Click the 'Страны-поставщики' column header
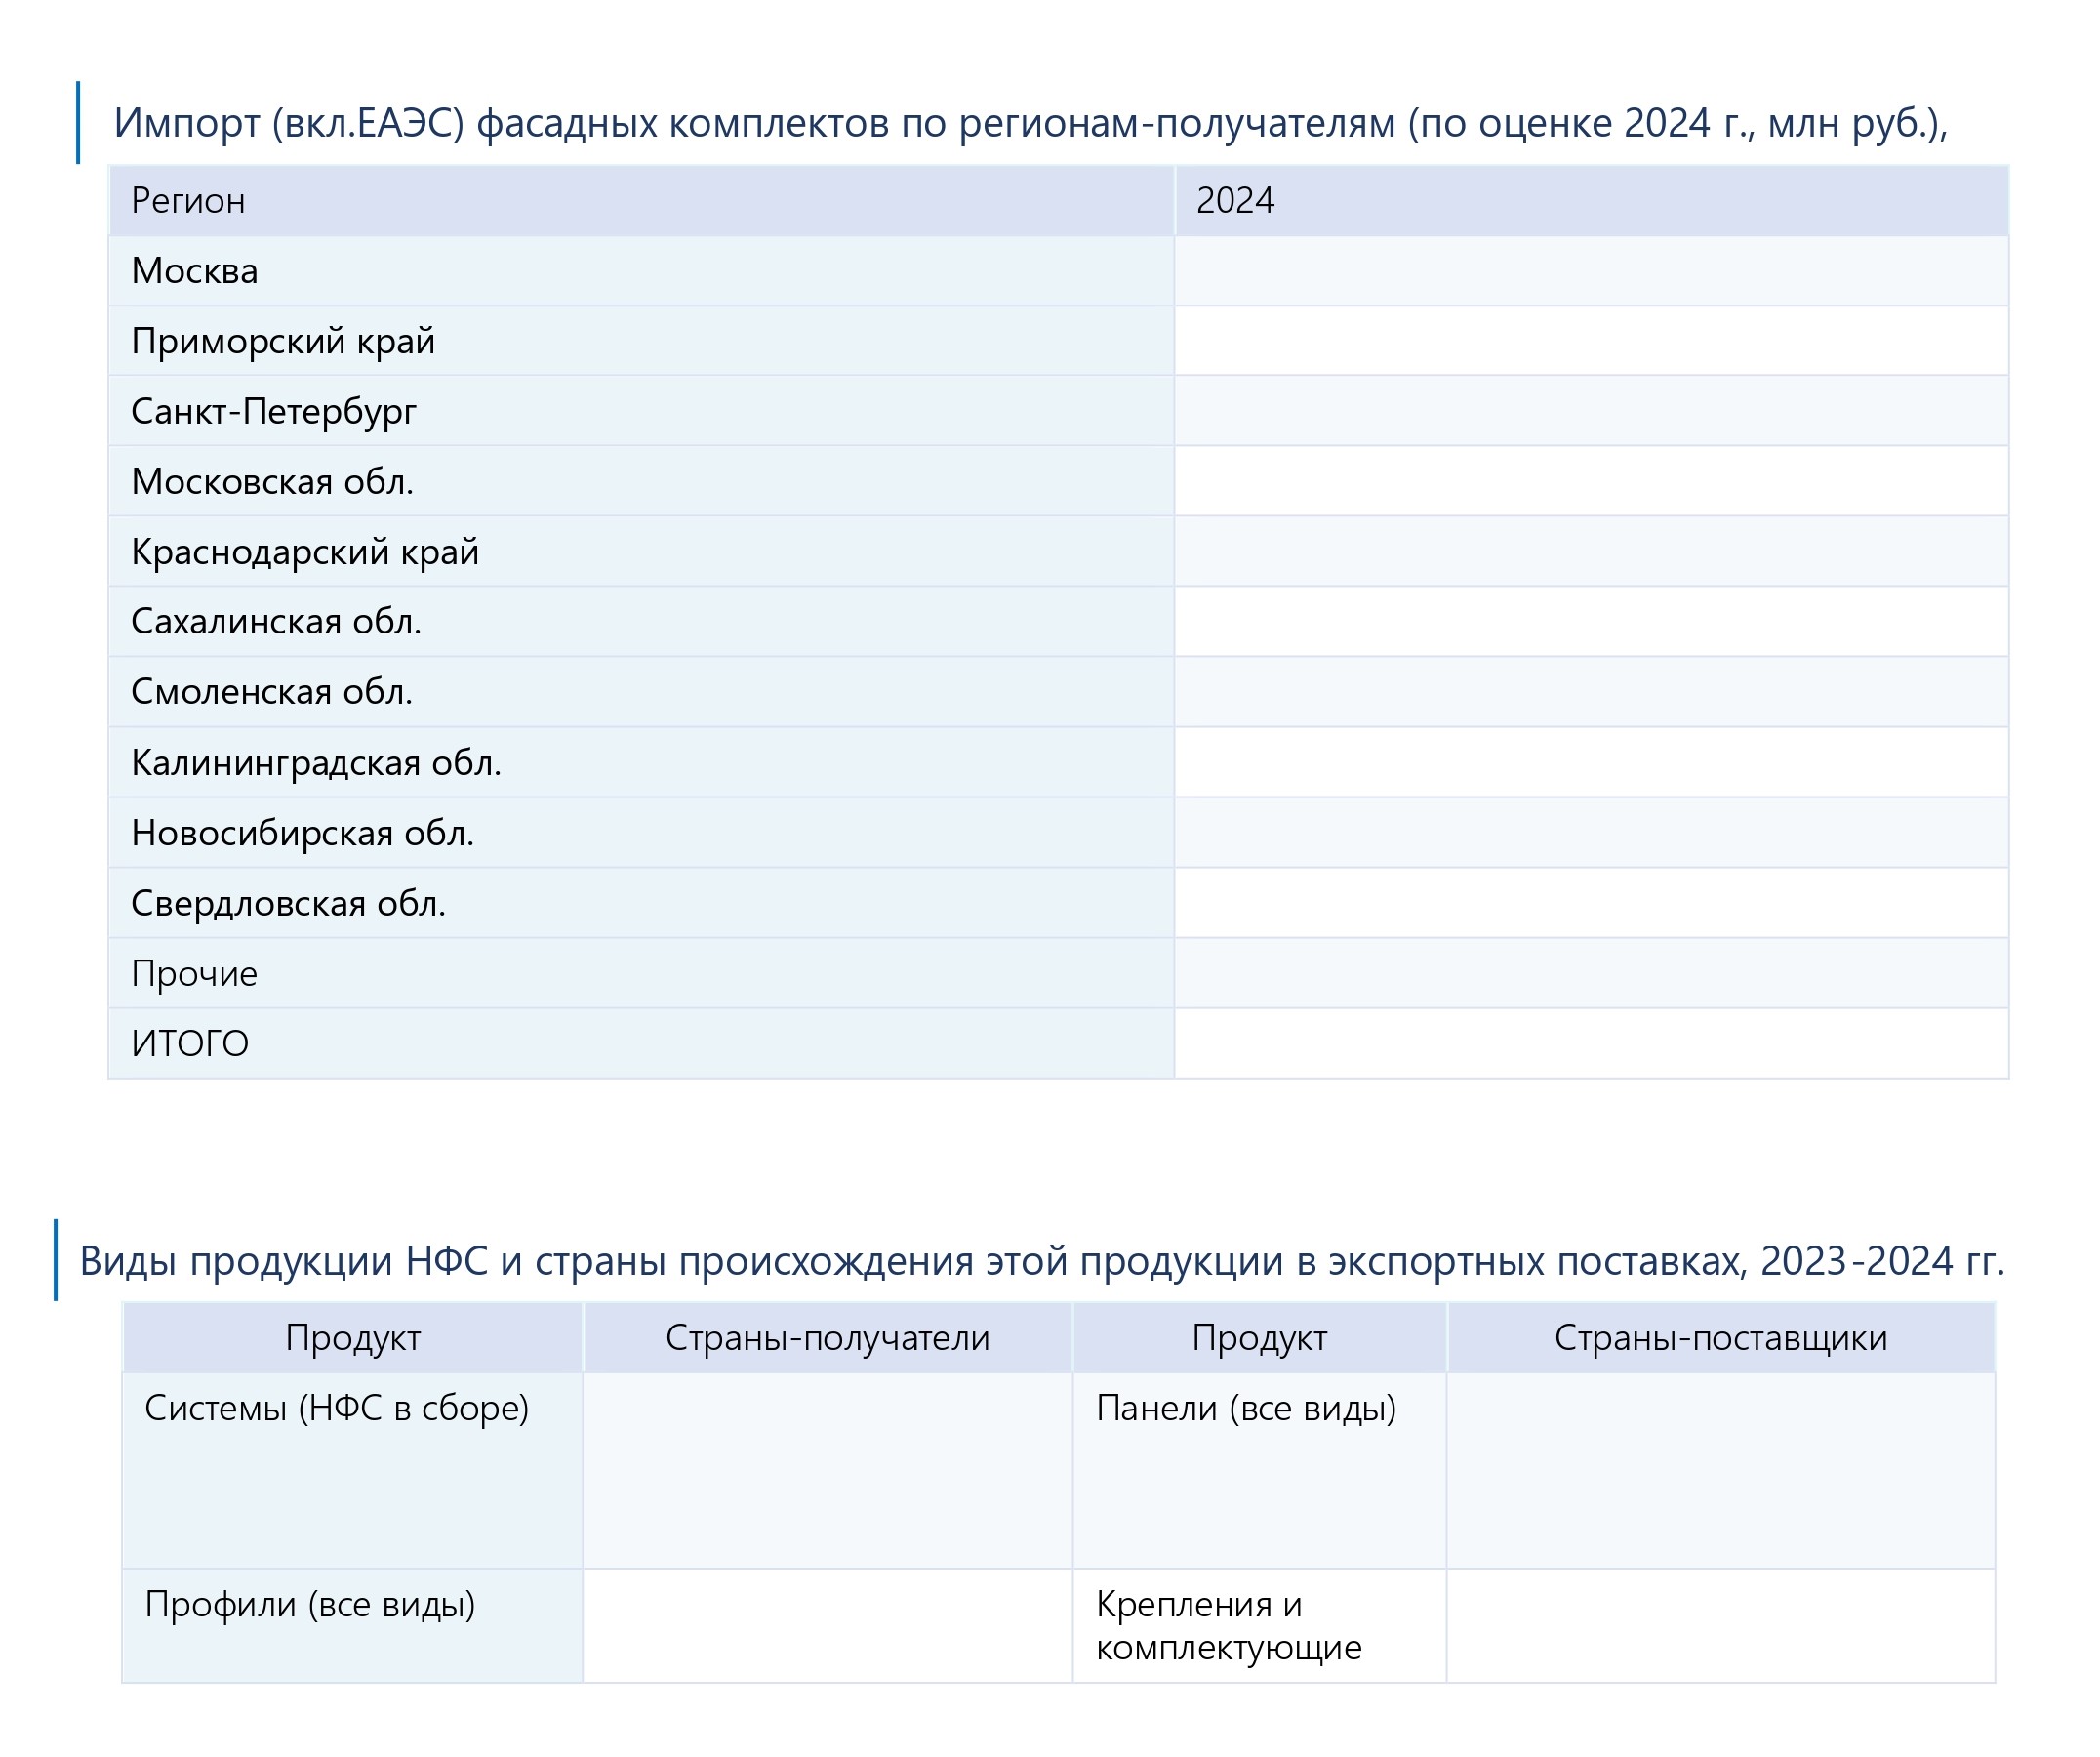This screenshot has height=1757, width=2100. 1720,1338
